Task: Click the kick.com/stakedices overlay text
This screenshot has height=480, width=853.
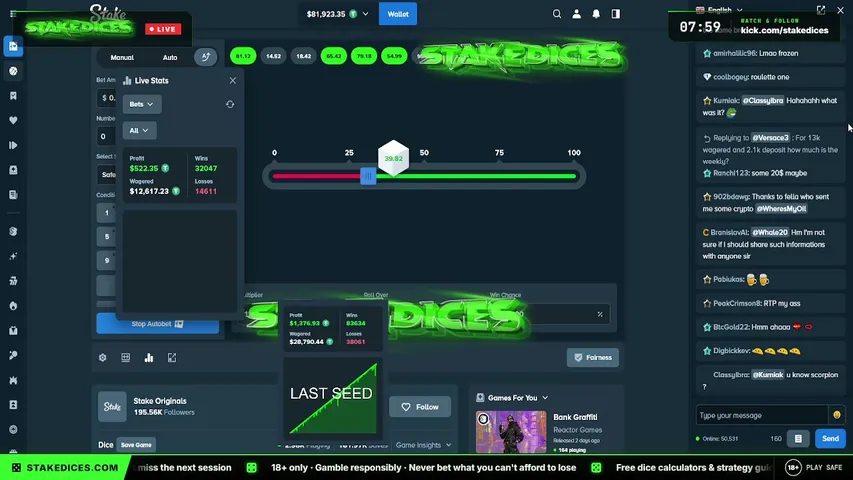Action: (784, 30)
